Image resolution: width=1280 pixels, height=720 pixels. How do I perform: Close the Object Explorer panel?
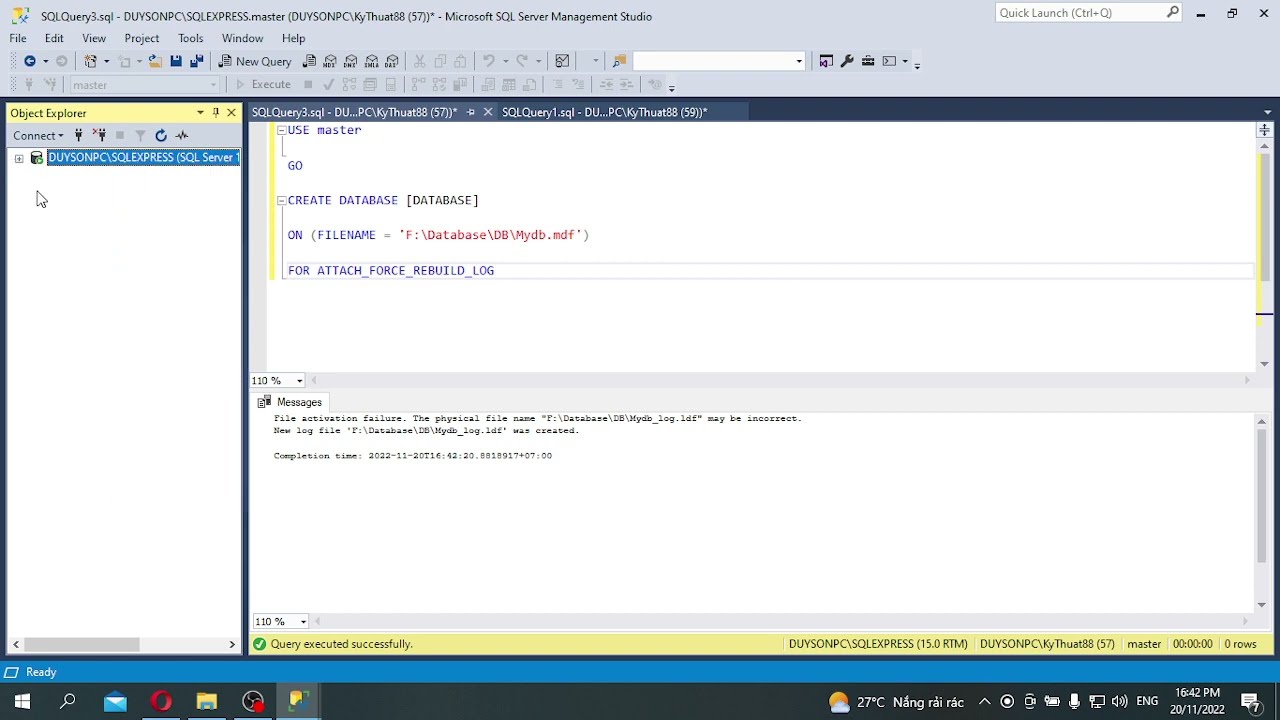point(231,113)
